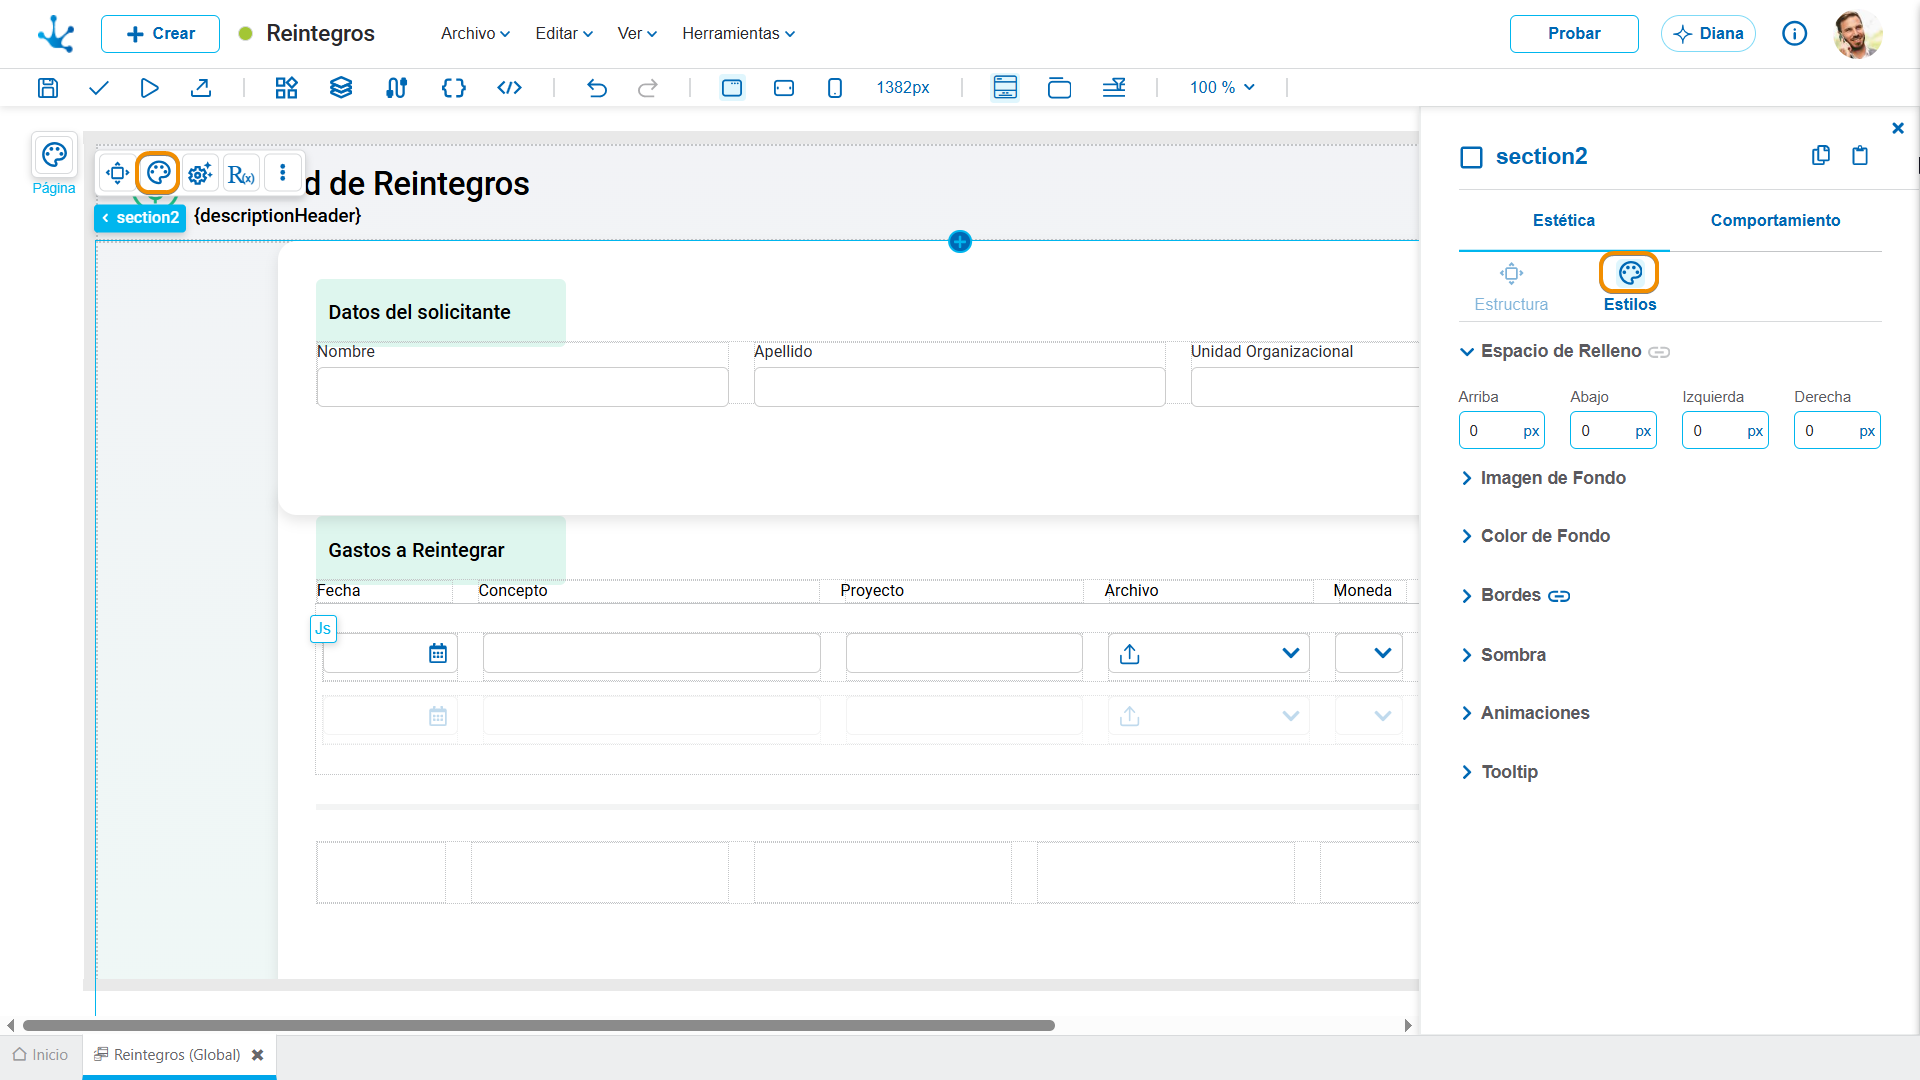1920x1080 pixels.
Task: Switch to the Comportamiento tab
Action: 1775,220
